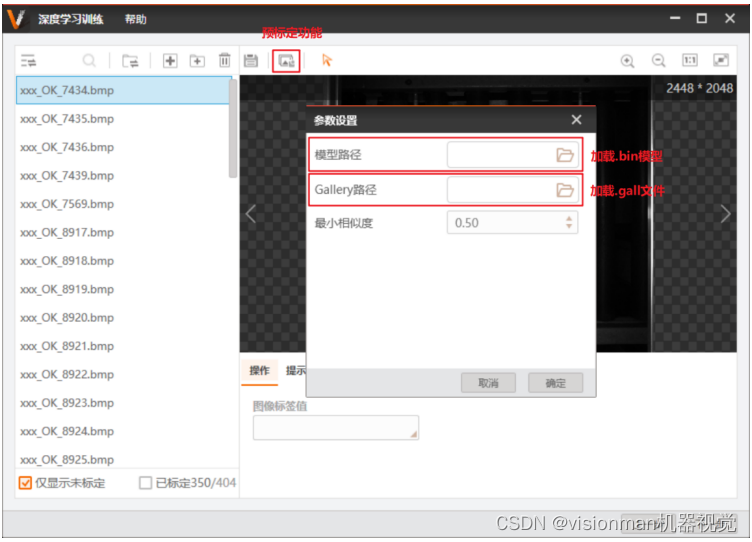Click the file list vertical scrollbar
752x542 pixels.
pyautogui.click(x=233, y=129)
